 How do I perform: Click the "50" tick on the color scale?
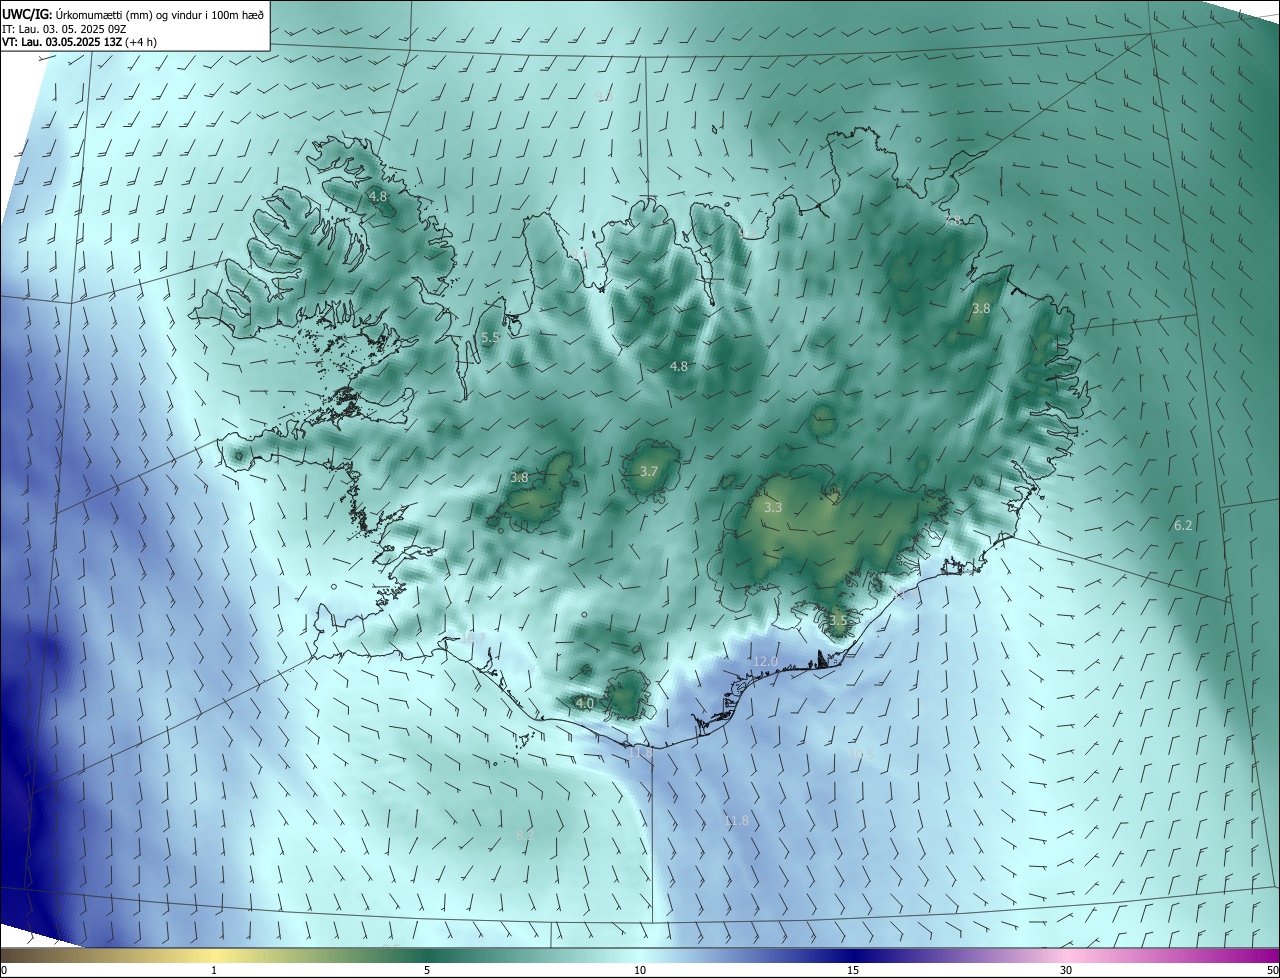[1272, 970]
